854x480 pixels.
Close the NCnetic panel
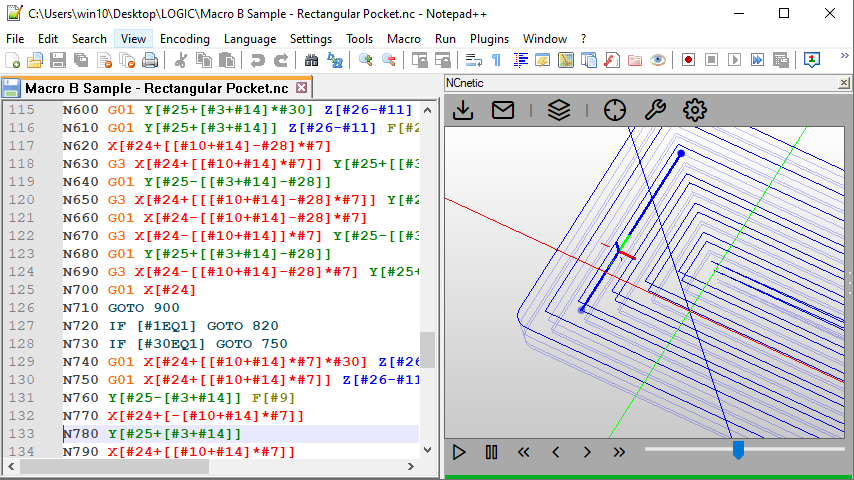point(844,83)
